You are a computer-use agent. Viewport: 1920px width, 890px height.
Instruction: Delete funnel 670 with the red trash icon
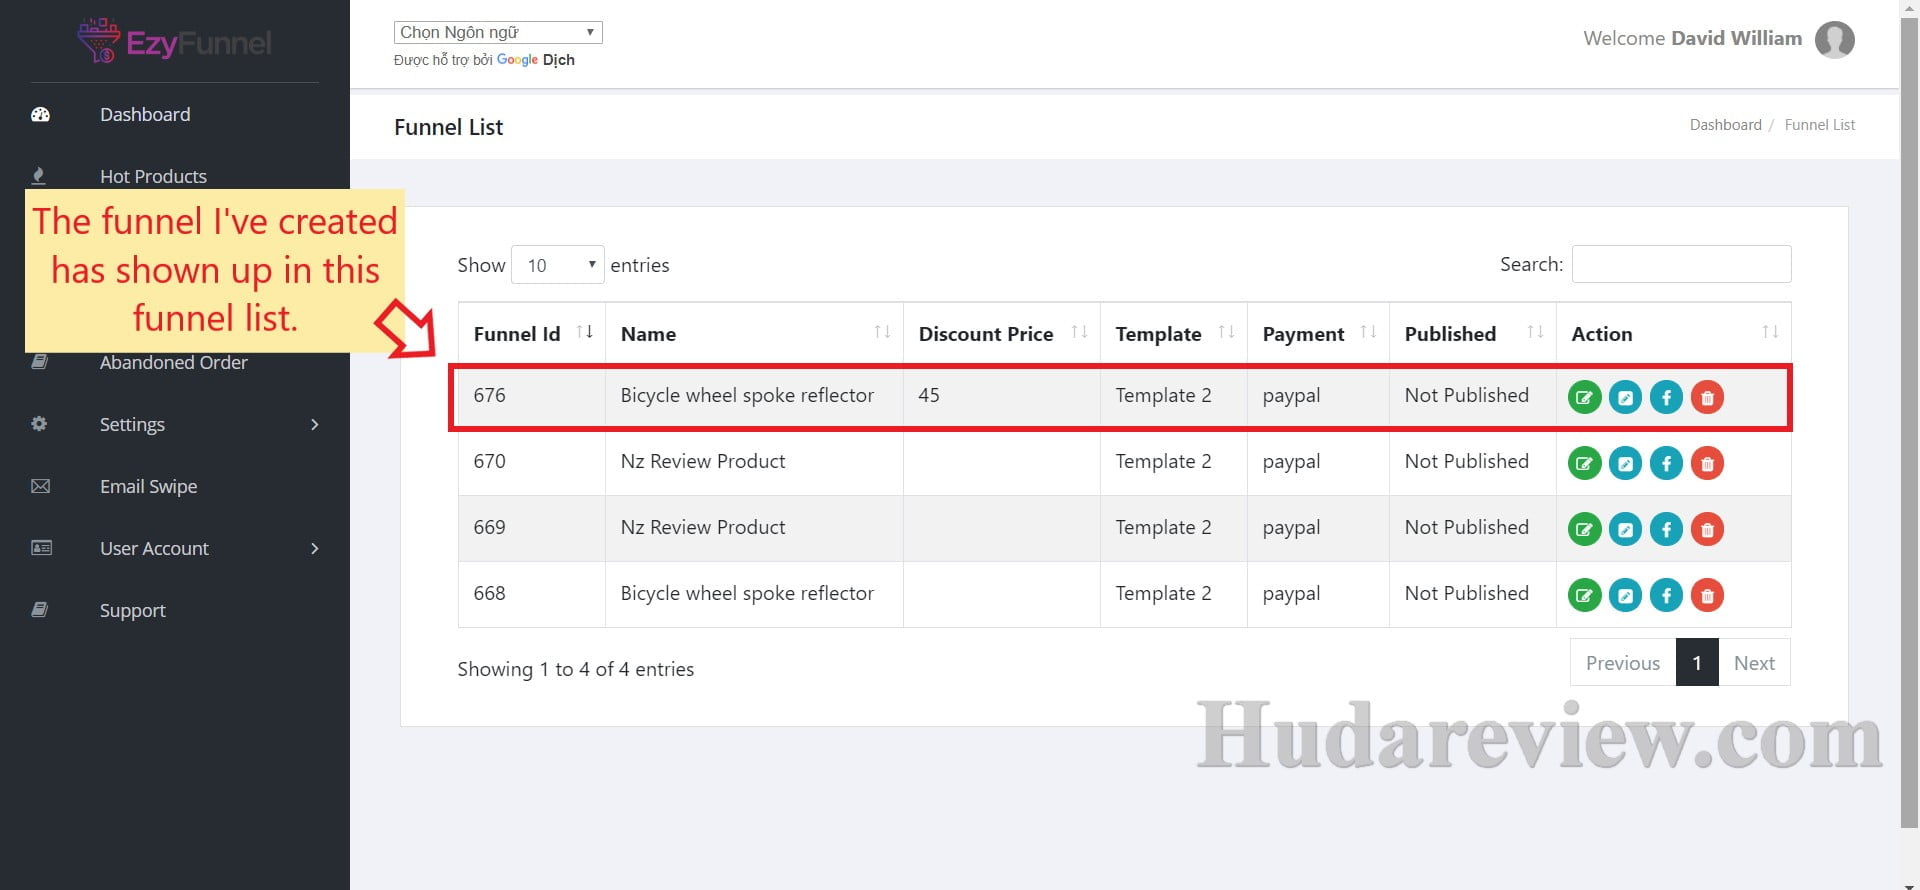click(1707, 463)
